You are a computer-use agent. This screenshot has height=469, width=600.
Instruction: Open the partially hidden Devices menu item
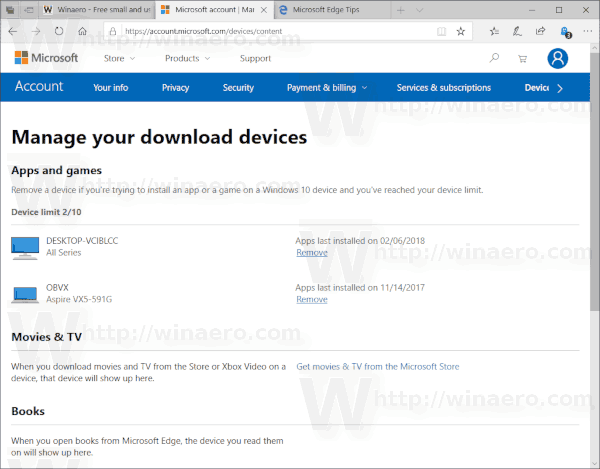537,88
